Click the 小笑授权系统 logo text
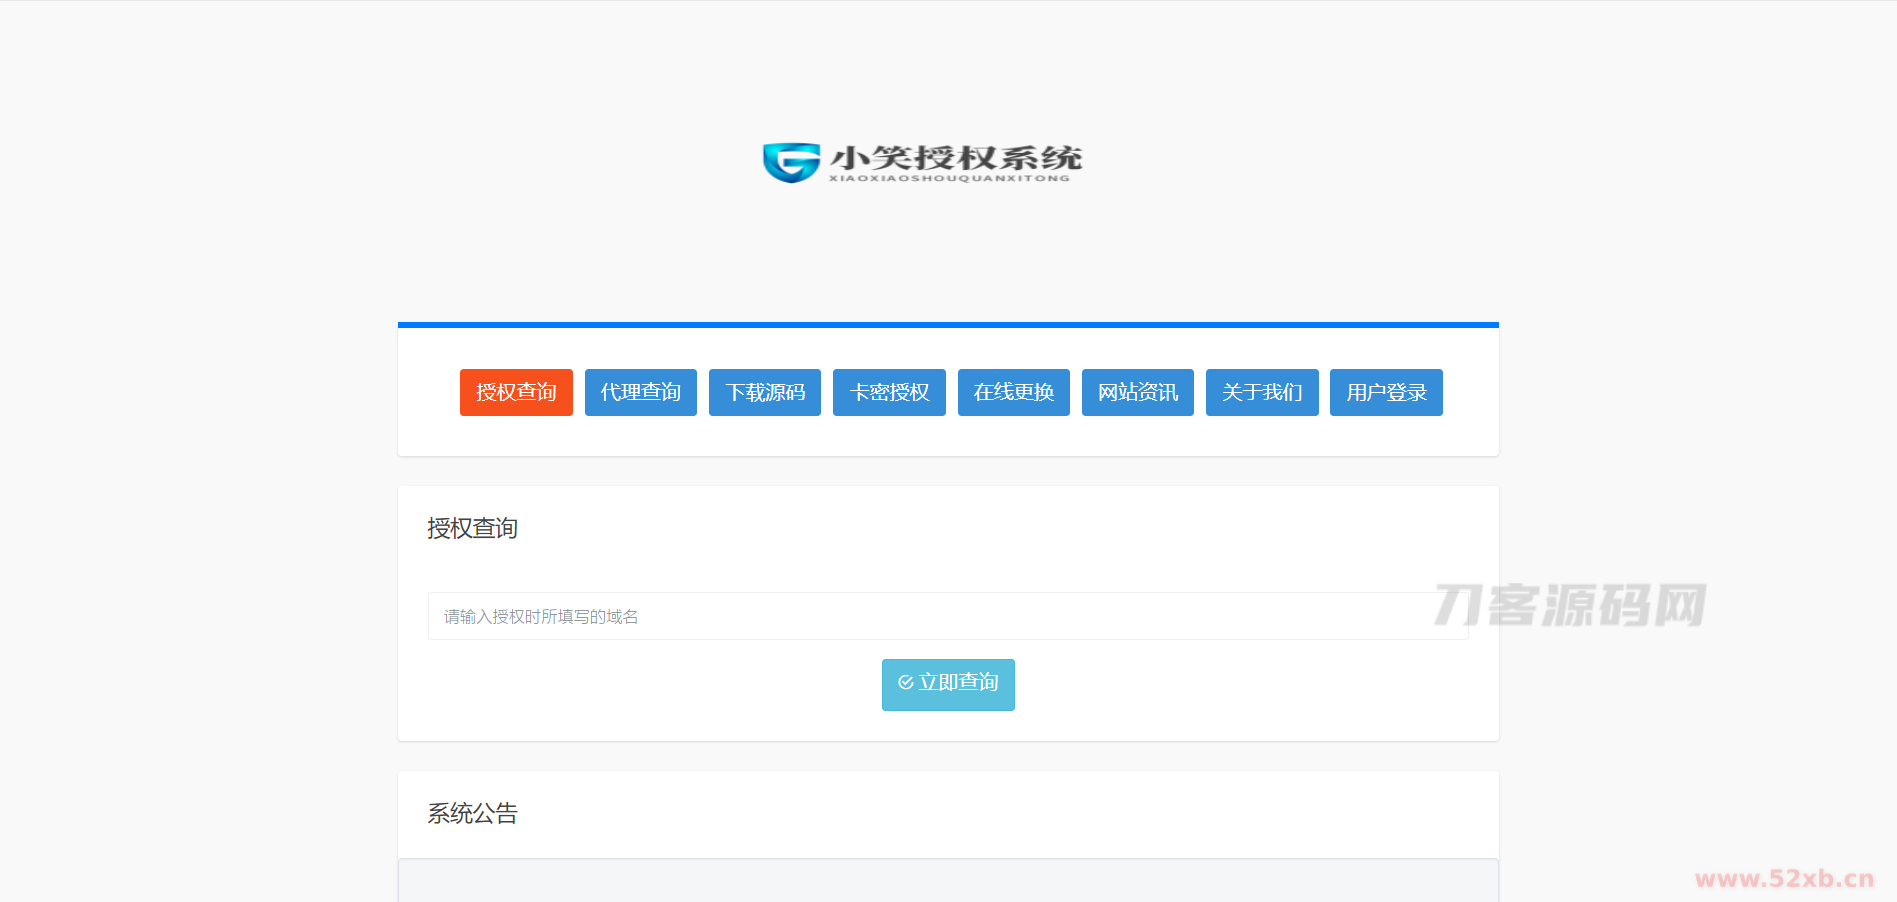The image size is (1897, 902). (955, 155)
